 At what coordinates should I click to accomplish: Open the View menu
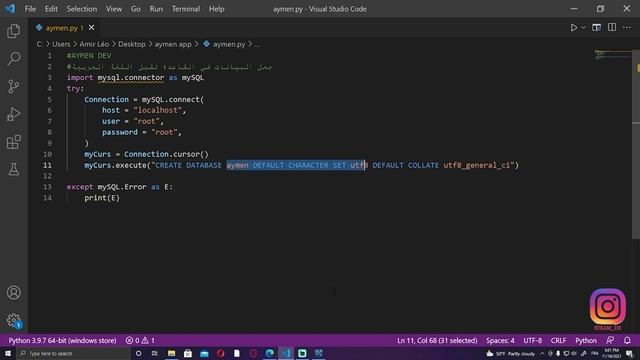[114, 9]
